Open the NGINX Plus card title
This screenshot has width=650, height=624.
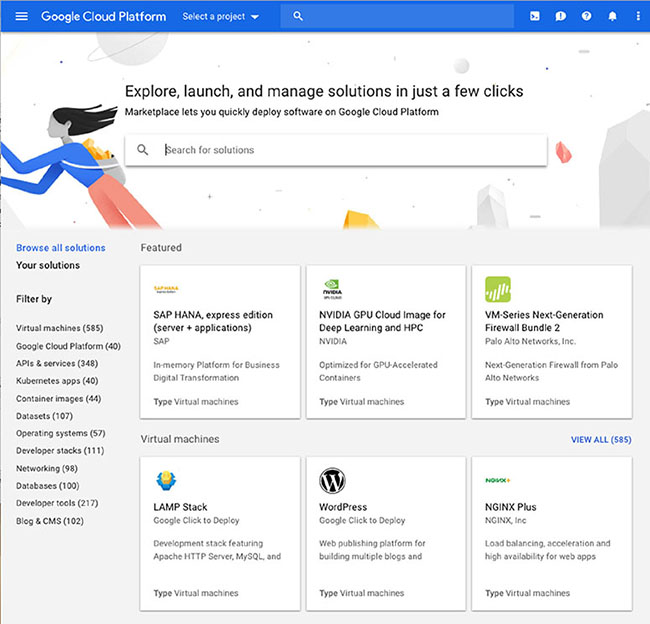(x=511, y=507)
